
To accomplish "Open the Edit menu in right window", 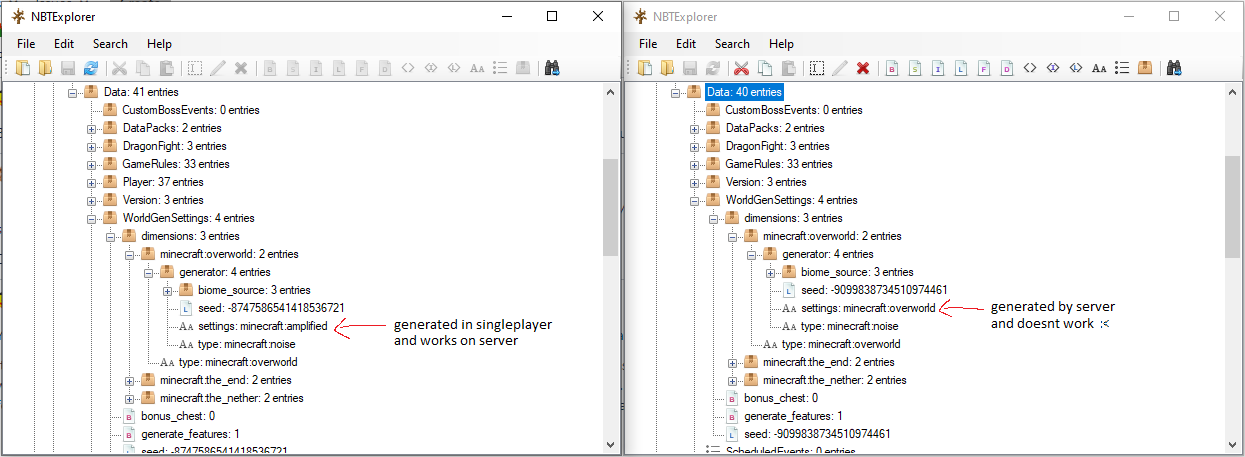I will pyautogui.click(x=686, y=44).
